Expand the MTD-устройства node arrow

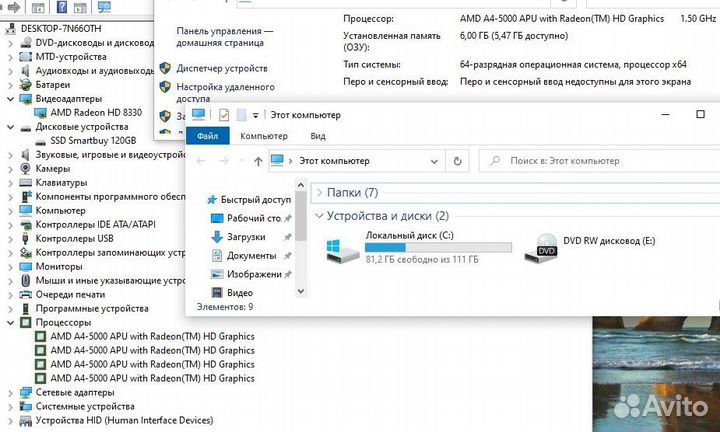pos(11,57)
